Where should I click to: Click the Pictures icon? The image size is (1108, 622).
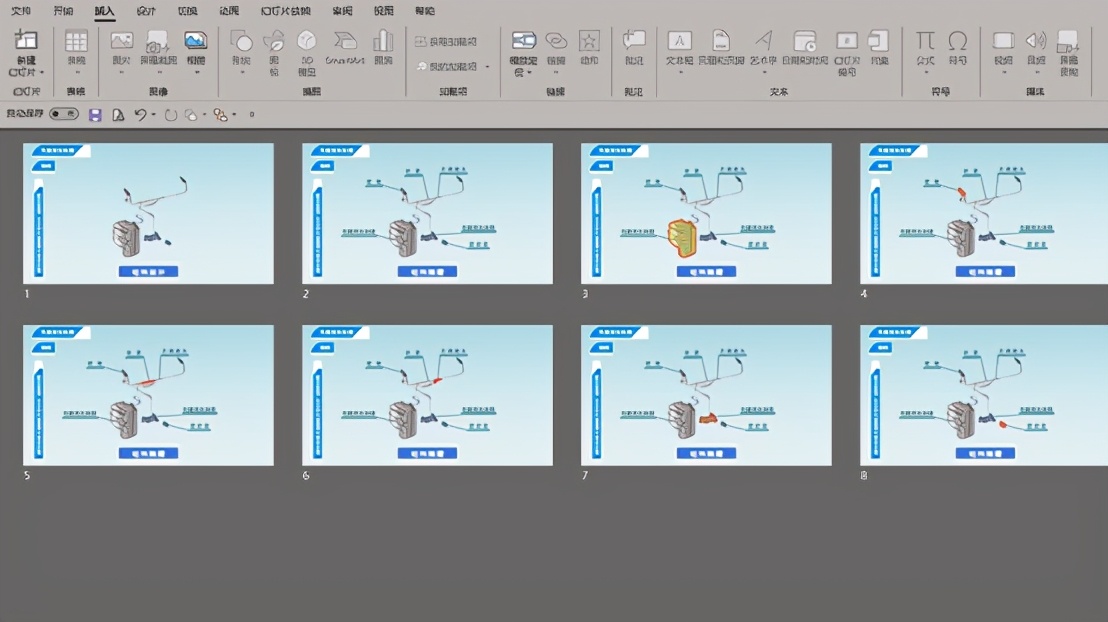click(x=122, y=41)
